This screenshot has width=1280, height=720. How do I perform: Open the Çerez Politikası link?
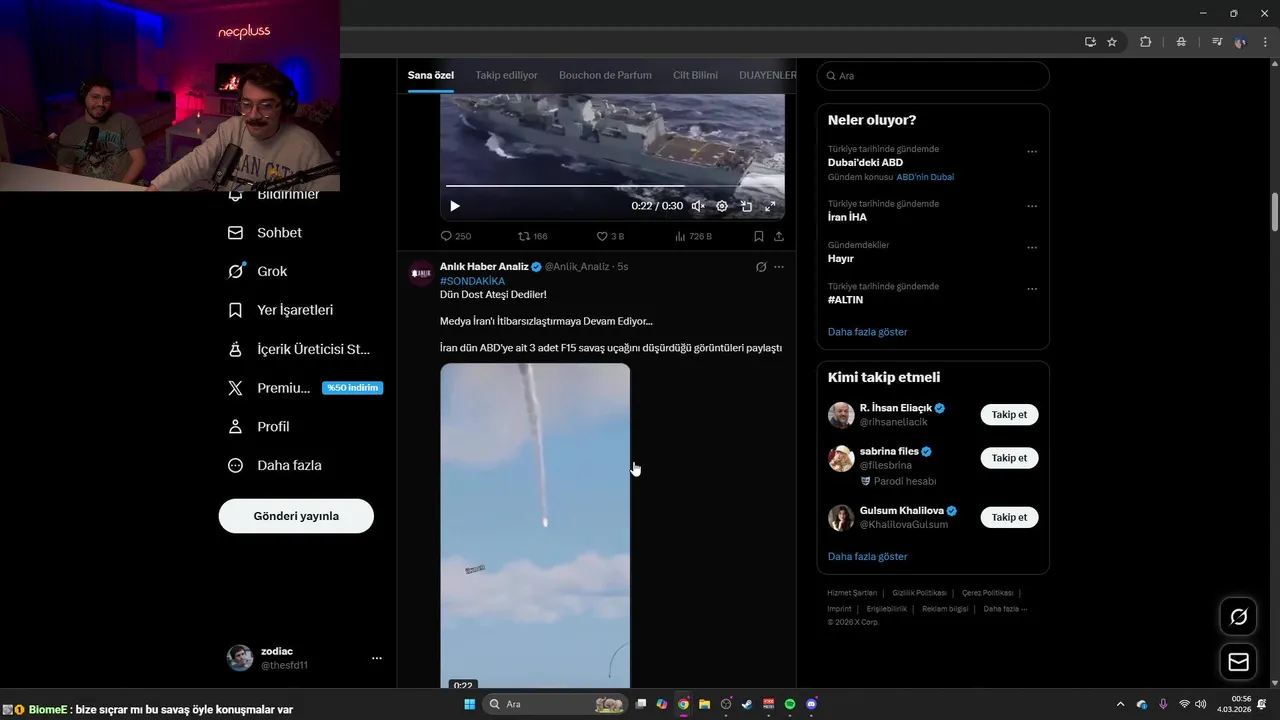click(x=987, y=593)
